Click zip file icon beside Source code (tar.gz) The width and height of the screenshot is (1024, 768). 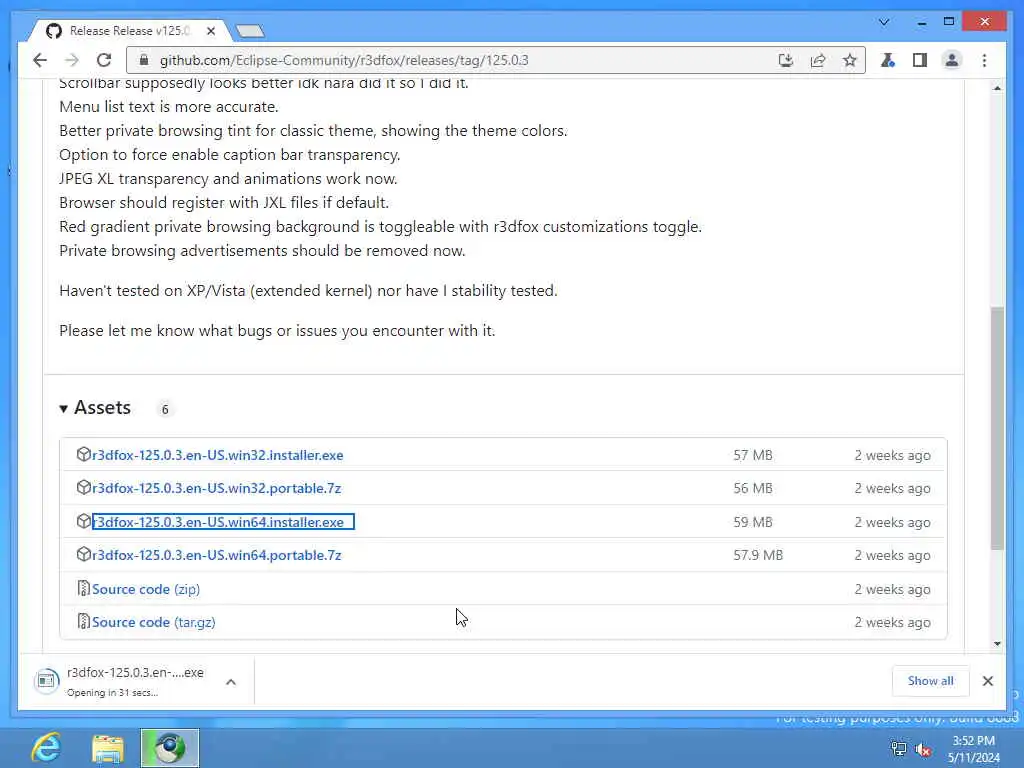coord(83,622)
